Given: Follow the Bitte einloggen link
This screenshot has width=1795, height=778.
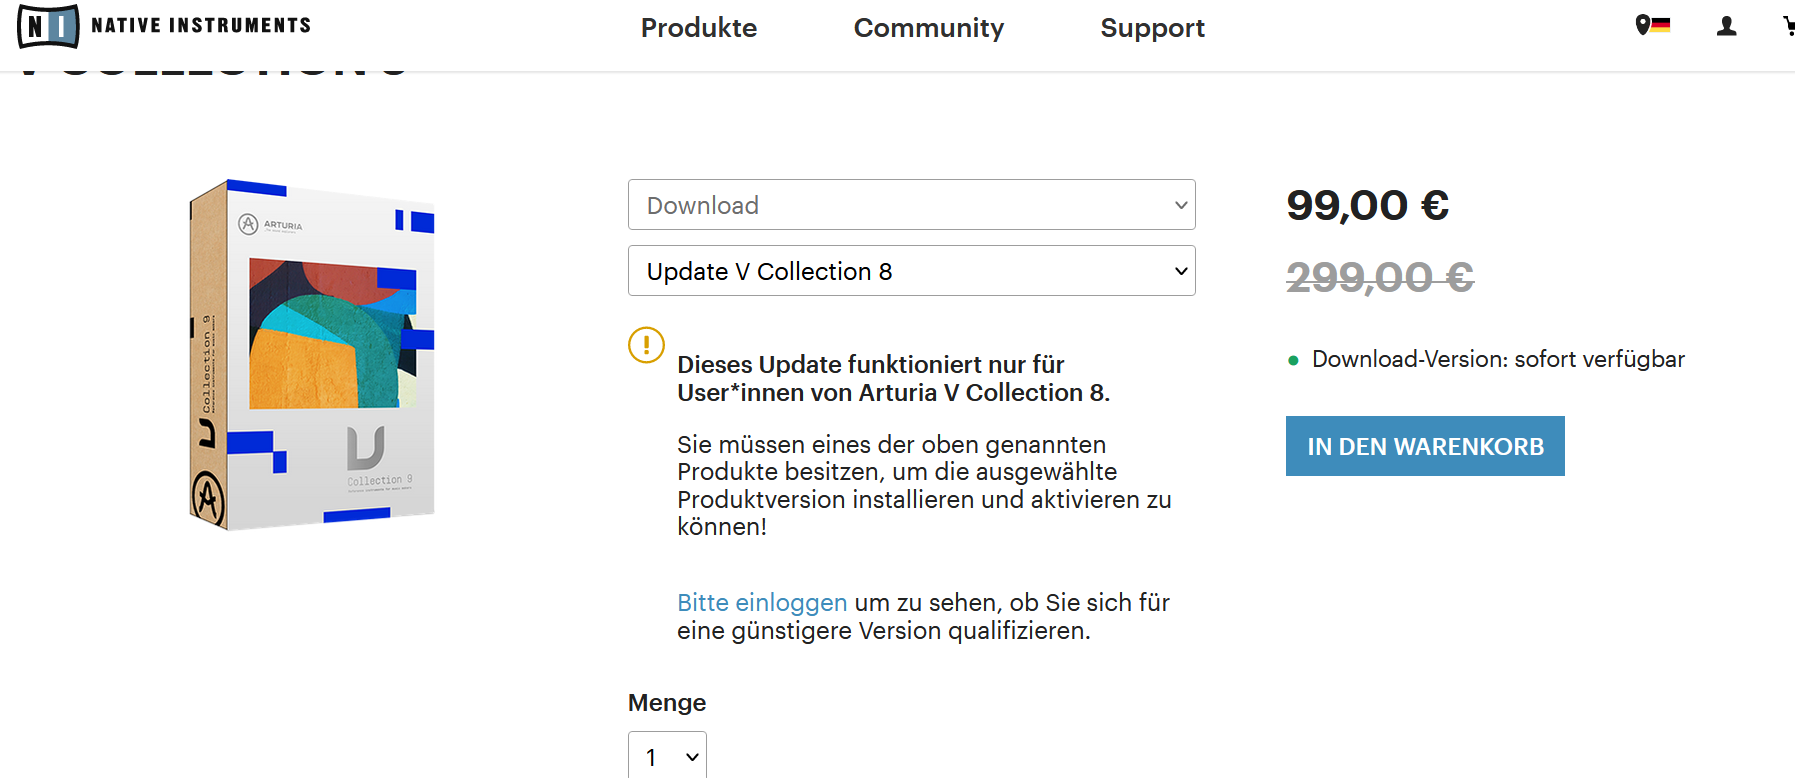Looking at the screenshot, I should (x=762, y=603).
